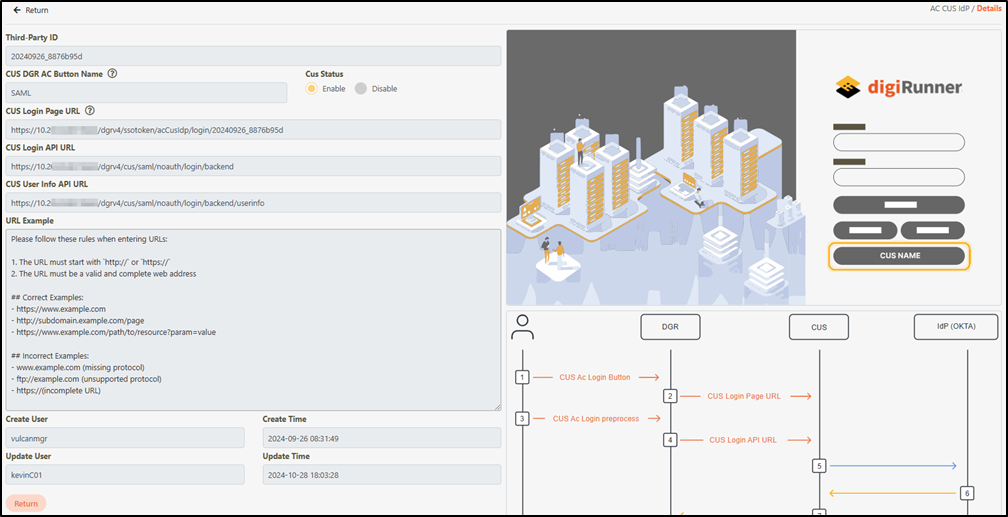Click step 6 box on IdP lifeline

tap(966, 493)
